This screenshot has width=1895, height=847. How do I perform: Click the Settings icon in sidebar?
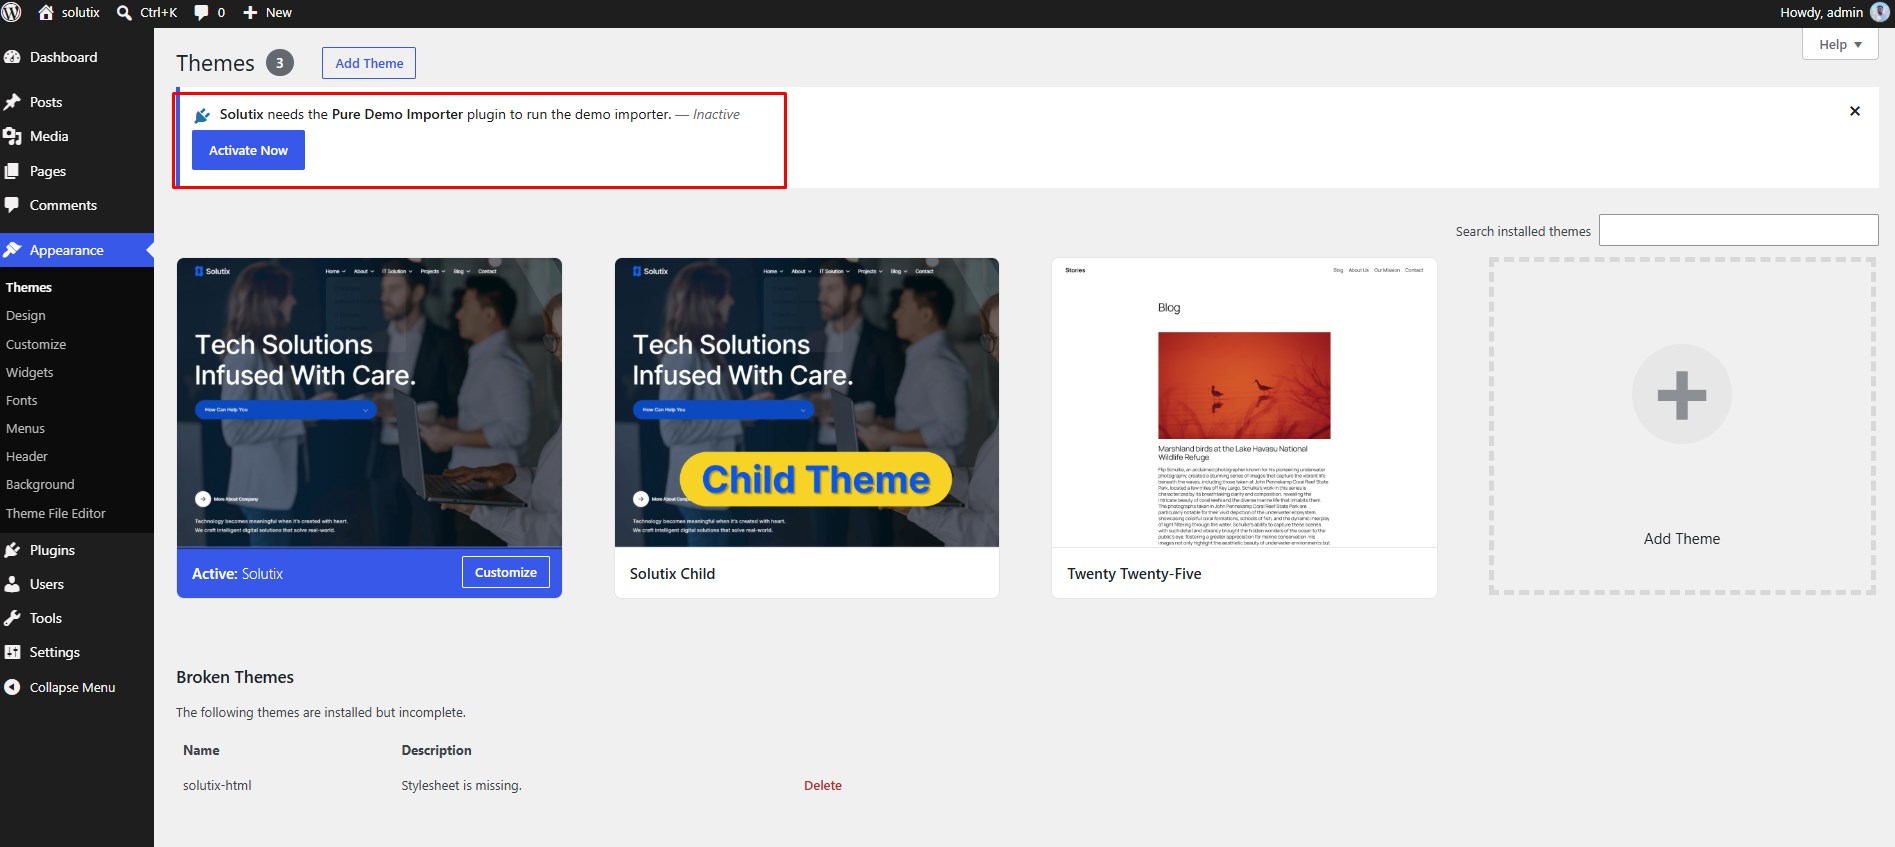(x=12, y=652)
